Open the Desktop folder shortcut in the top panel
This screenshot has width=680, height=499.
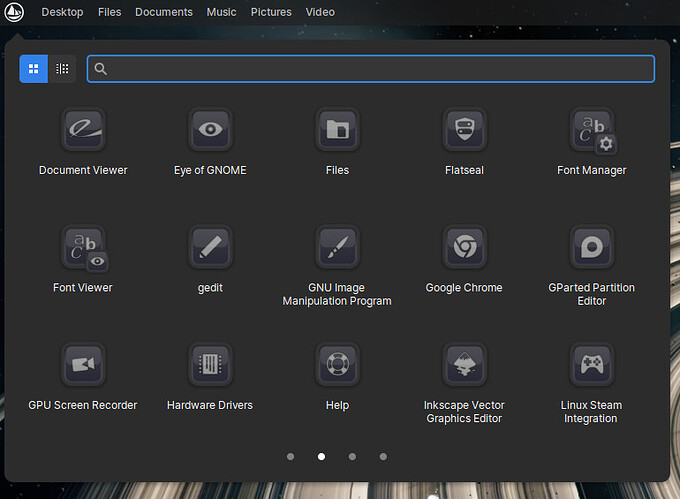coord(62,12)
